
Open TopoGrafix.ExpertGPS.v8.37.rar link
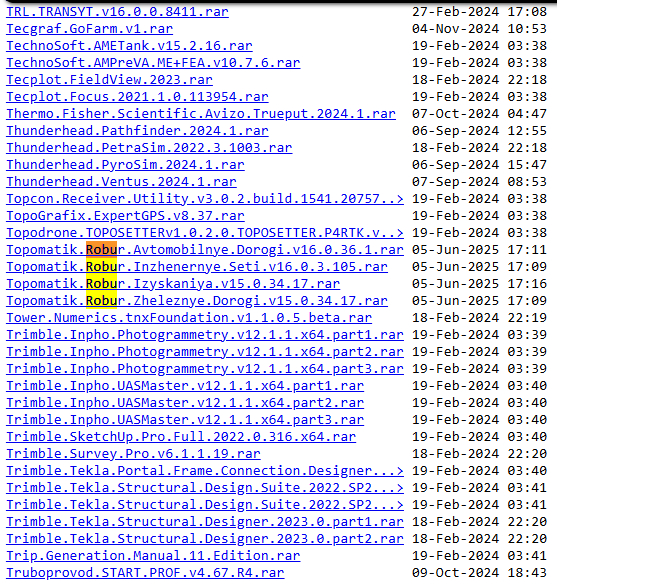[x=125, y=216]
